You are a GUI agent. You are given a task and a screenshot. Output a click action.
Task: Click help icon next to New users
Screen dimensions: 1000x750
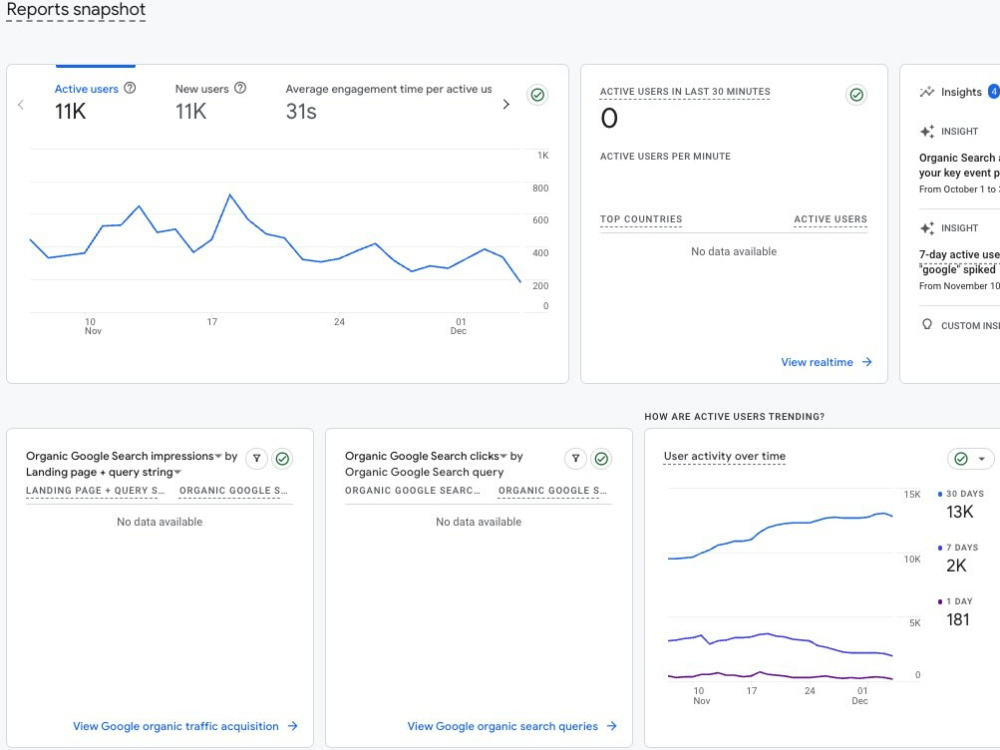point(240,88)
